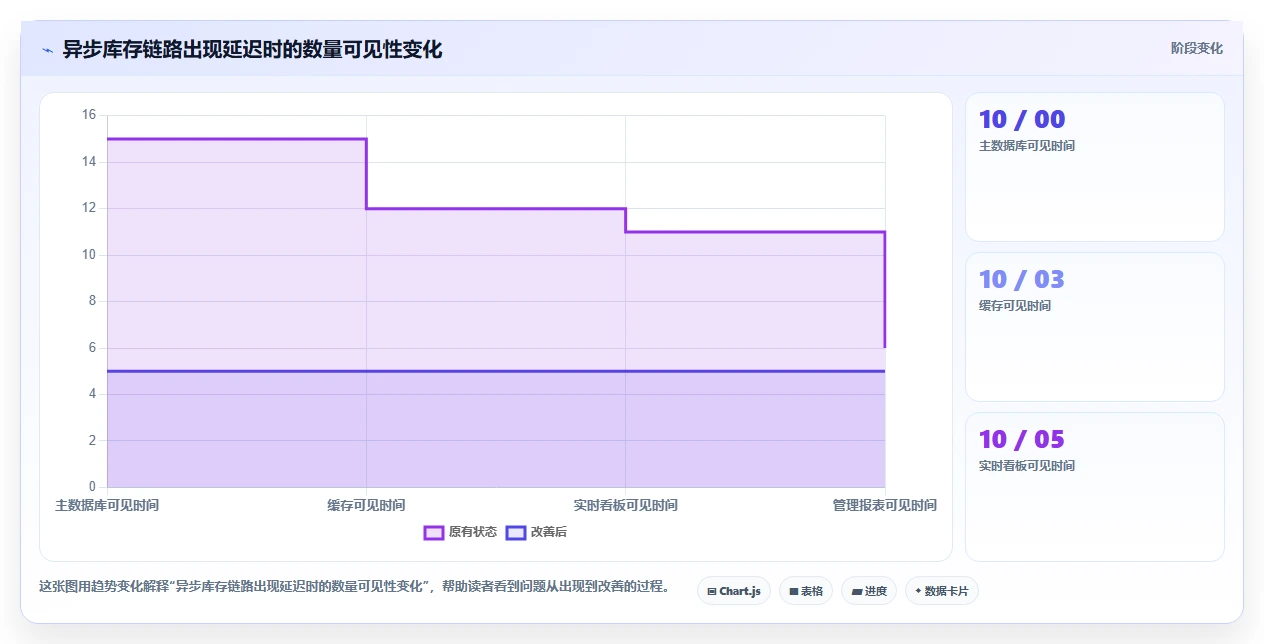Click the y-axis value 16

tap(88, 115)
